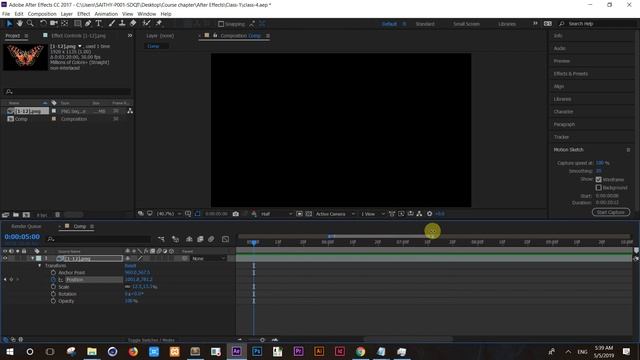640x360 pixels.
Task: Click the Frame Blending icon in timeline header
Action: (200, 239)
